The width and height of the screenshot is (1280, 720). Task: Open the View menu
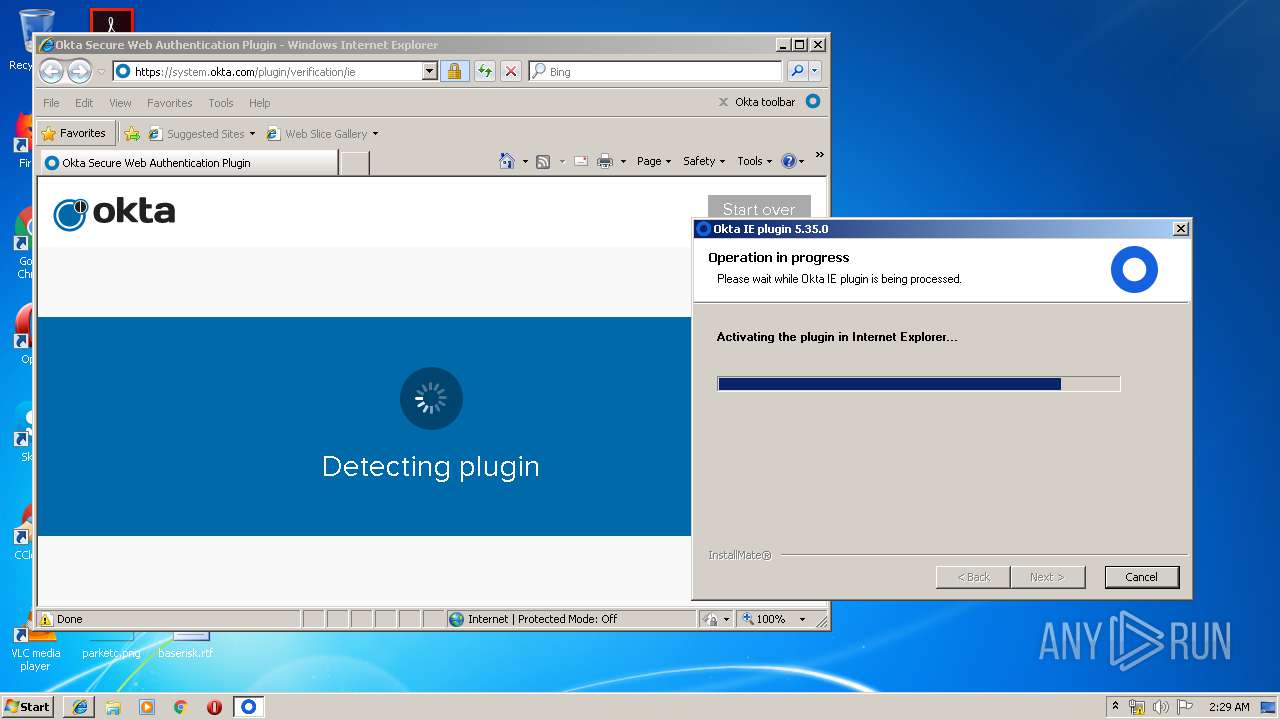pos(120,103)
